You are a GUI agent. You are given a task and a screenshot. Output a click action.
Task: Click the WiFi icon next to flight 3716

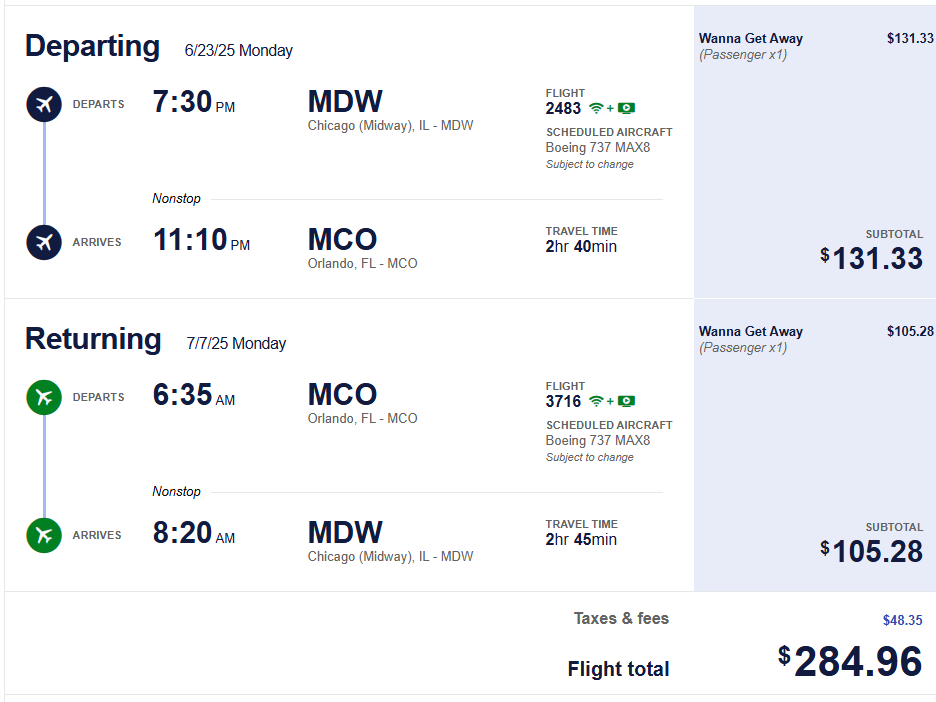tap(596, 401)
